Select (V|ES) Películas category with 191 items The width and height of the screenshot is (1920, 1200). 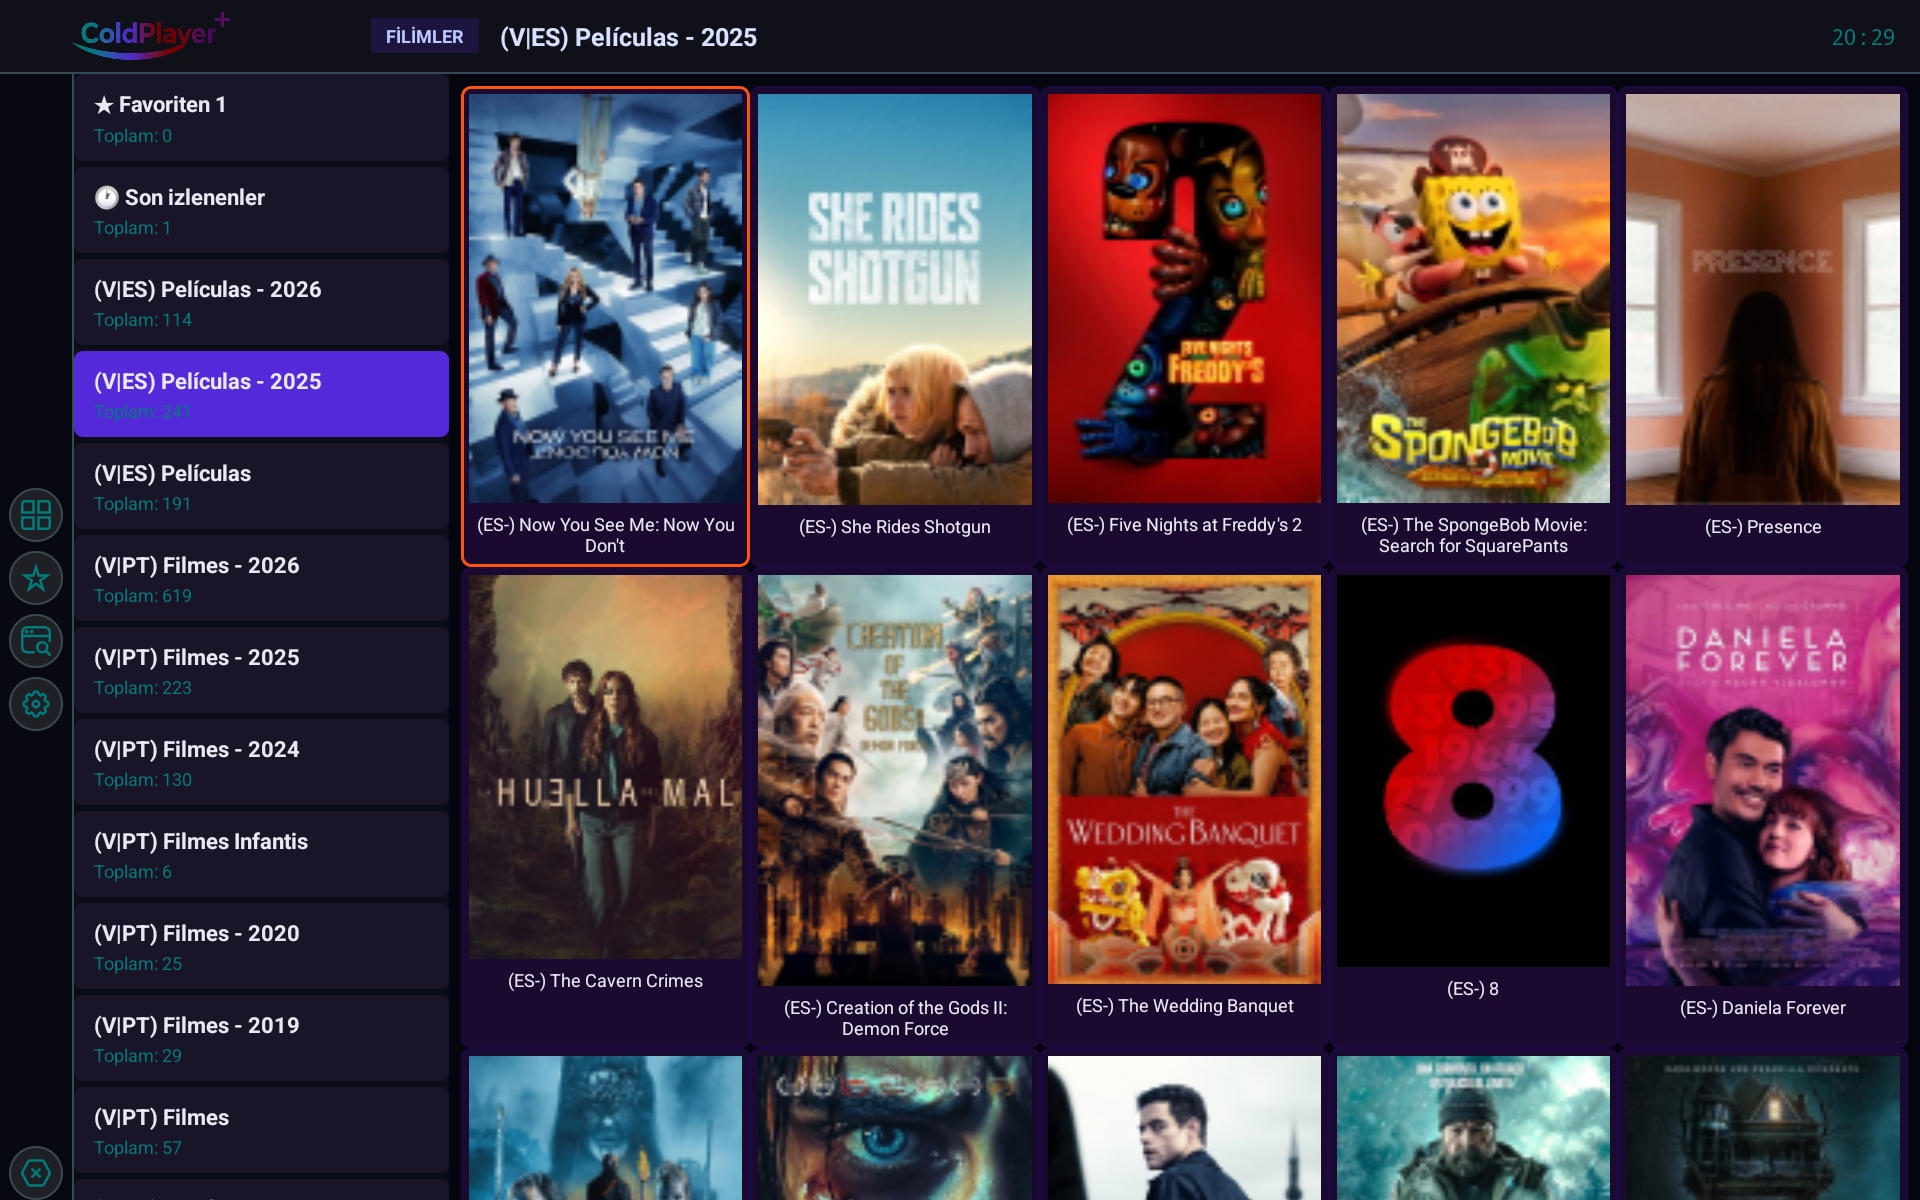pos(261,486)
